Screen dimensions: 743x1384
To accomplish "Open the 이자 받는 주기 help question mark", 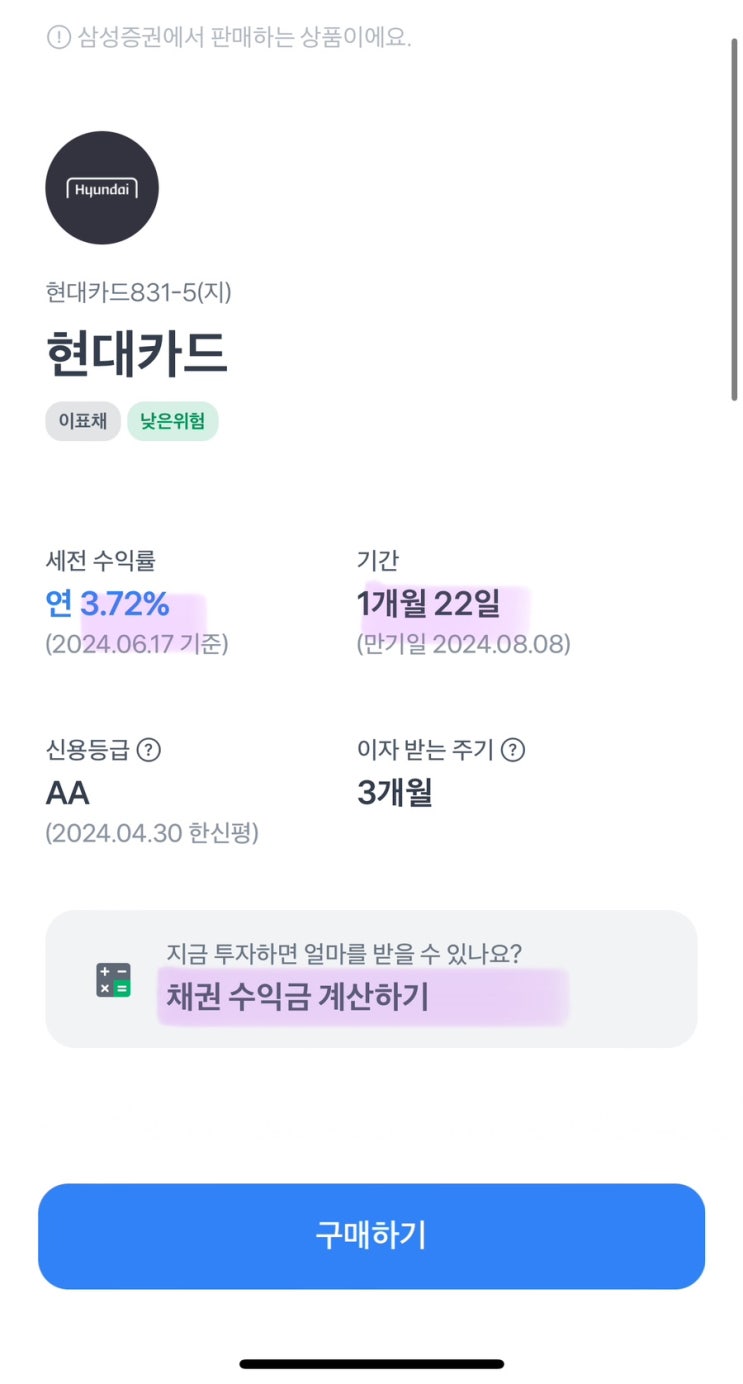I will [x=513, y=749].
